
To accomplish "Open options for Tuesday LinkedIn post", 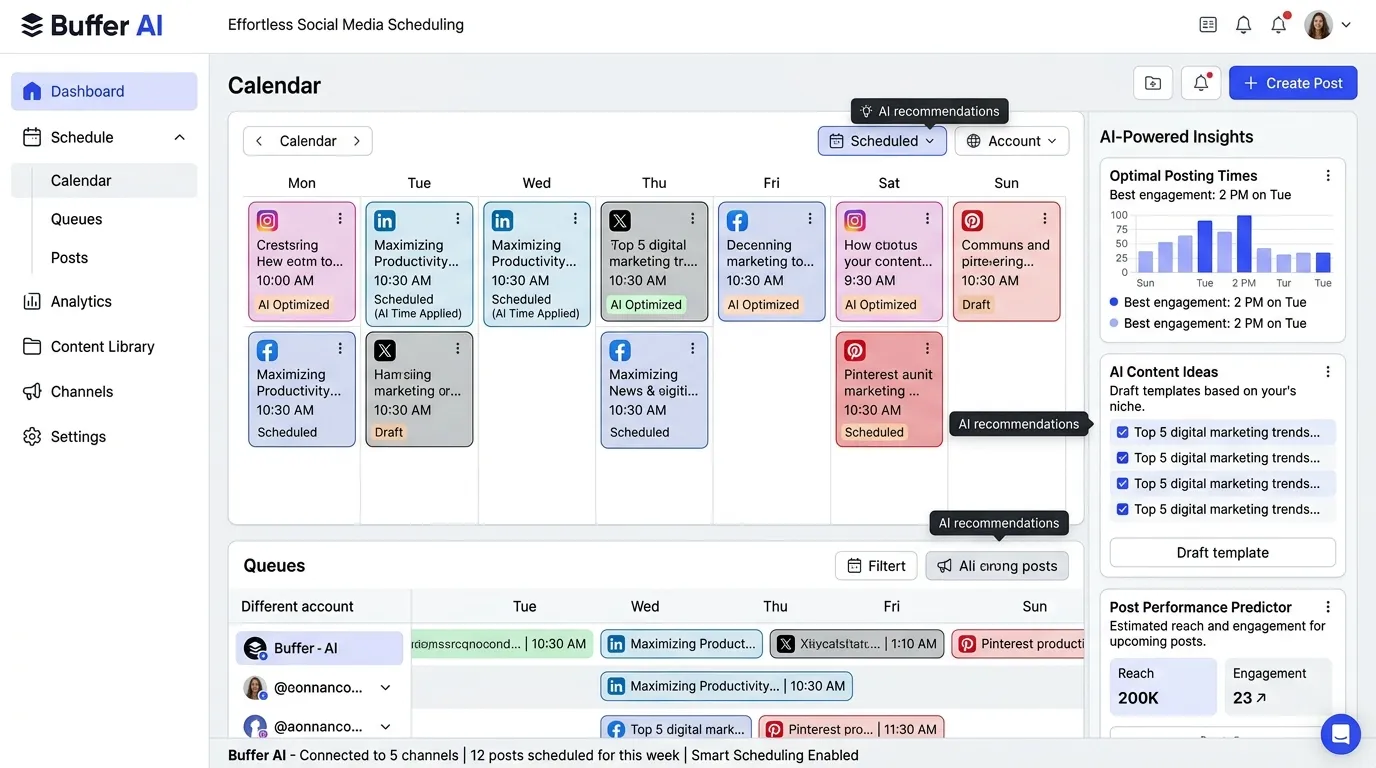I will point(458,219).
